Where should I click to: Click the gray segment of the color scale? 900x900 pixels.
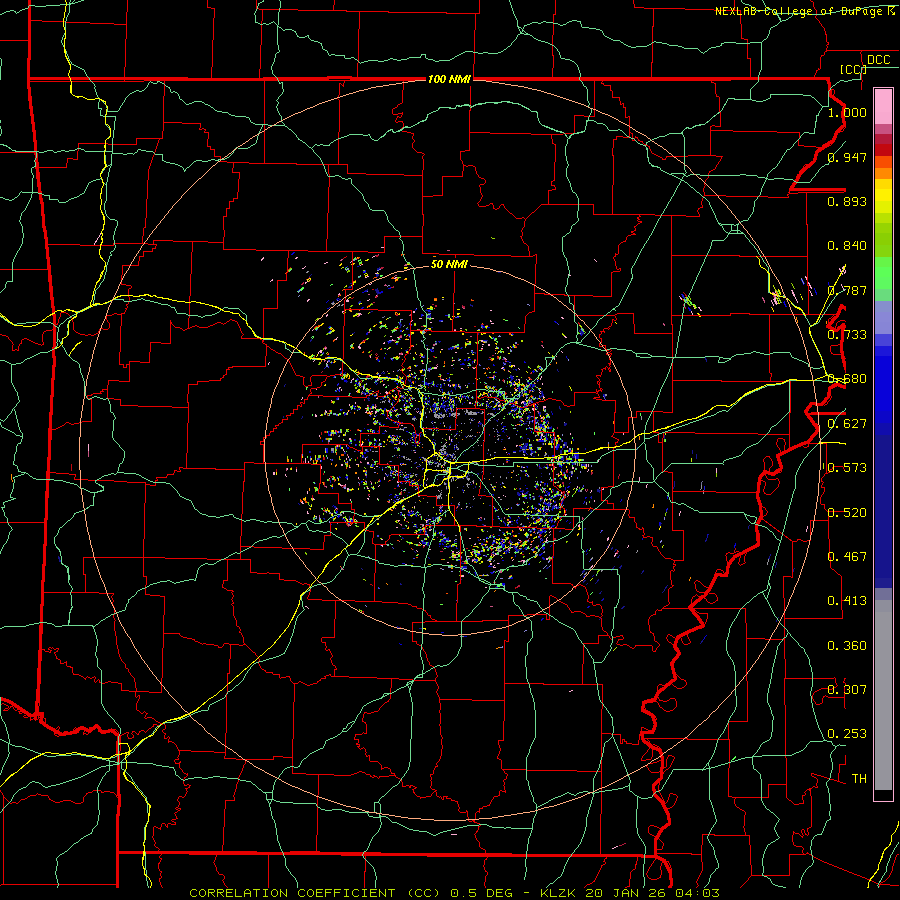point(883,695)
